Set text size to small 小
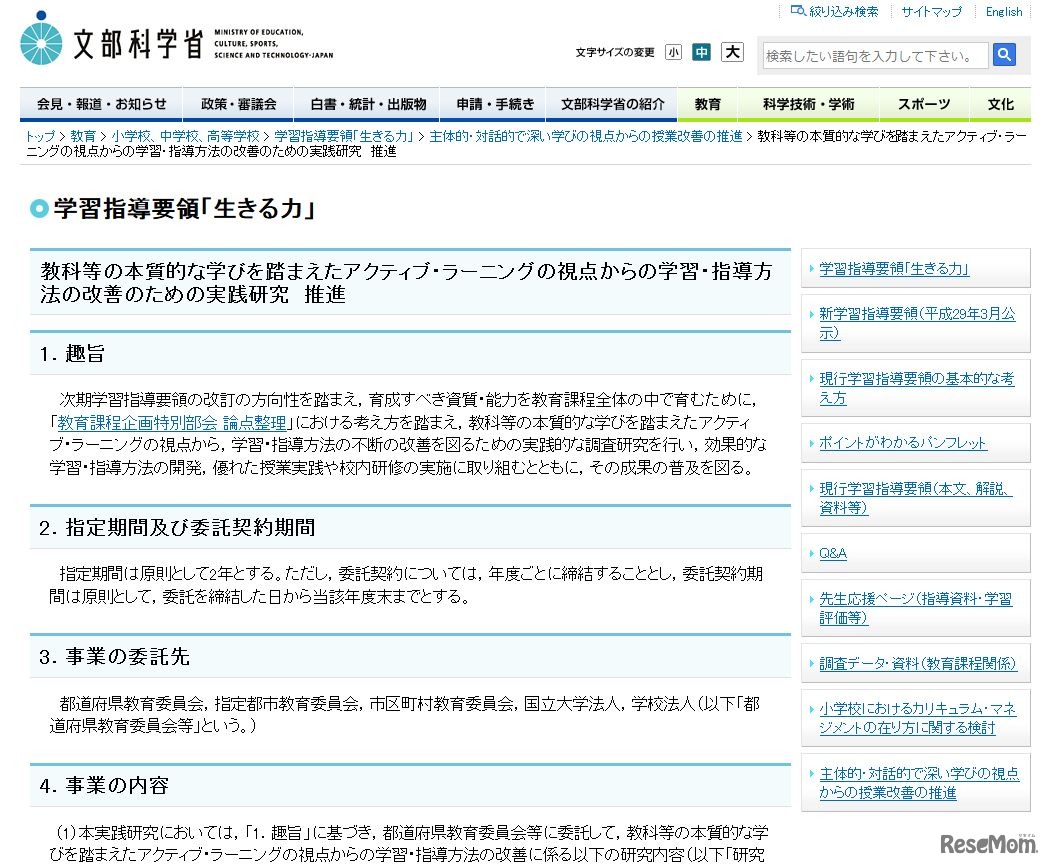This screenshot has width=1051, height=867. 674,52
